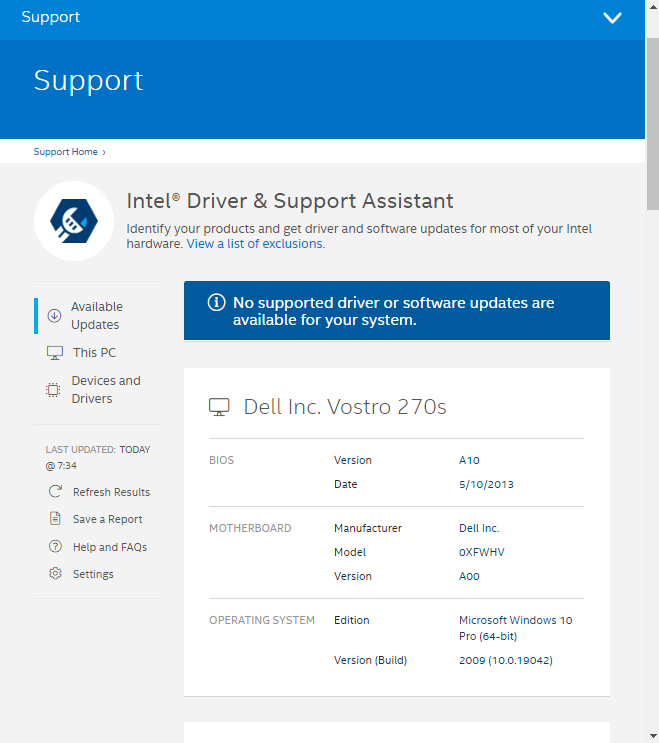Click the Refresh Results circular arrow icon
The width and height of the screenshot is (659, 743).
point(55,491)
